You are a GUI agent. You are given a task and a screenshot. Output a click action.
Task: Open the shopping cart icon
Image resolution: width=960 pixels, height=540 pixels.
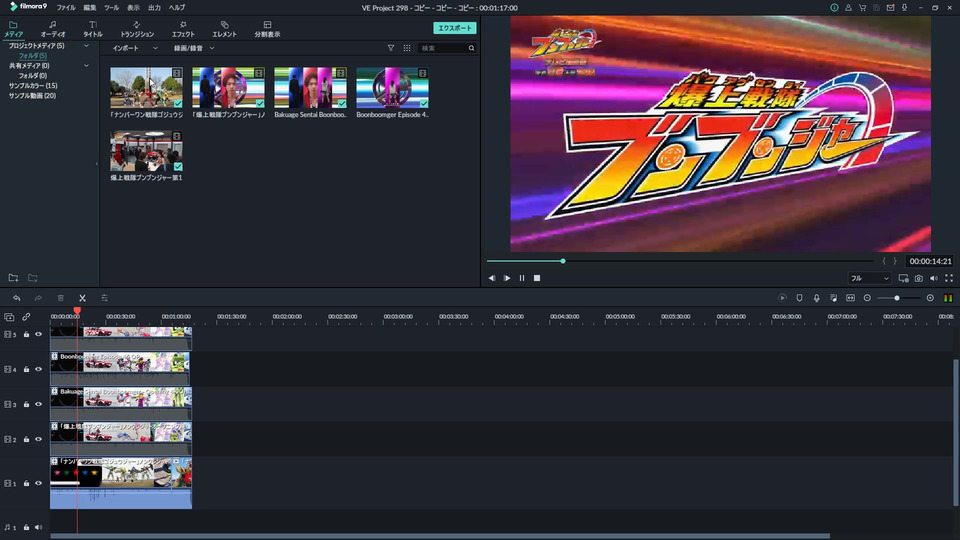[862, 8]
